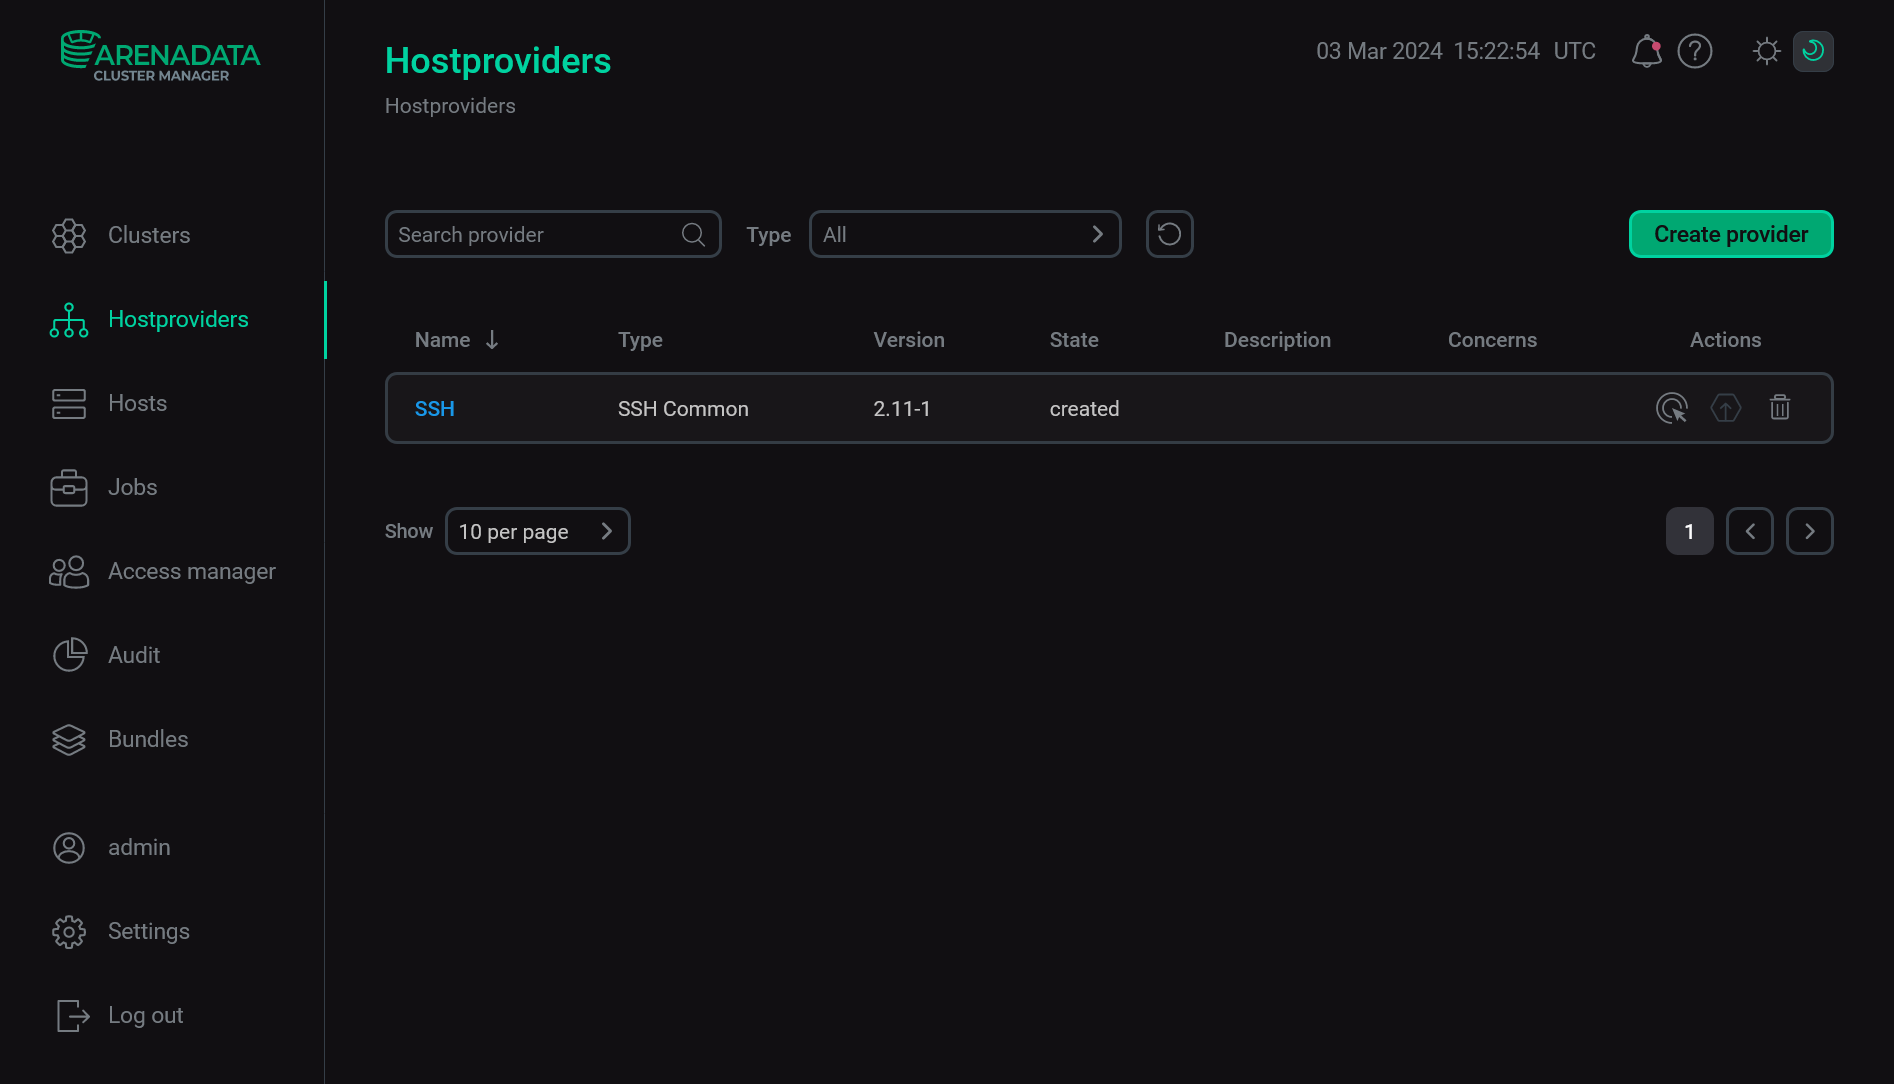This screenshot has height=1084, width=1894.
Task: Click the Search provider input field
Action: [x=530, y=234]
